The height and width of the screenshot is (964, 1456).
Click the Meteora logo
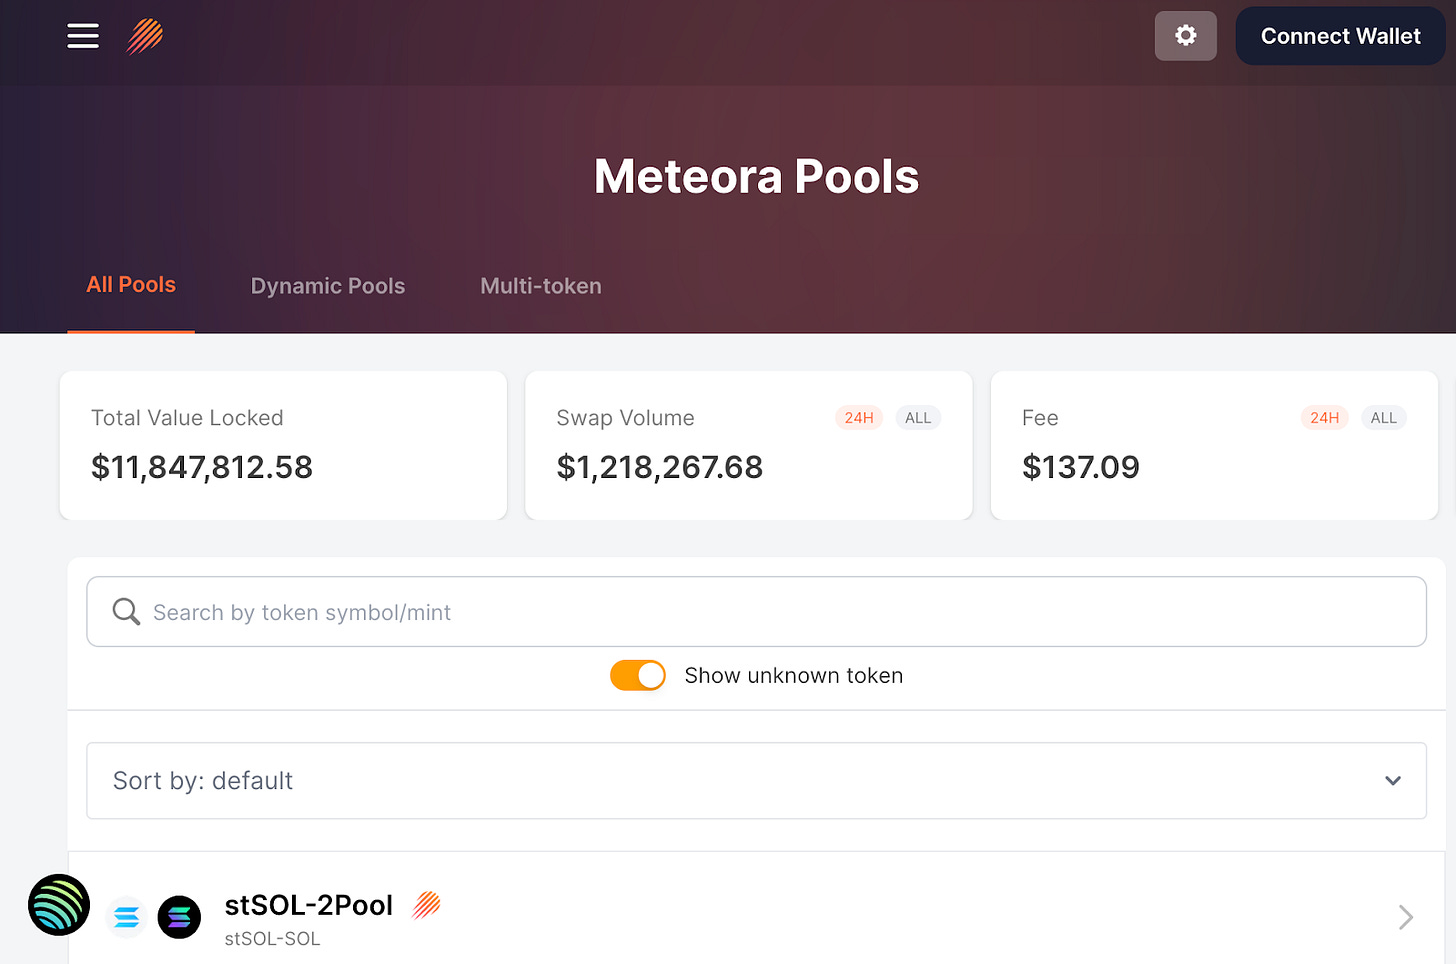tap(145, 36)
